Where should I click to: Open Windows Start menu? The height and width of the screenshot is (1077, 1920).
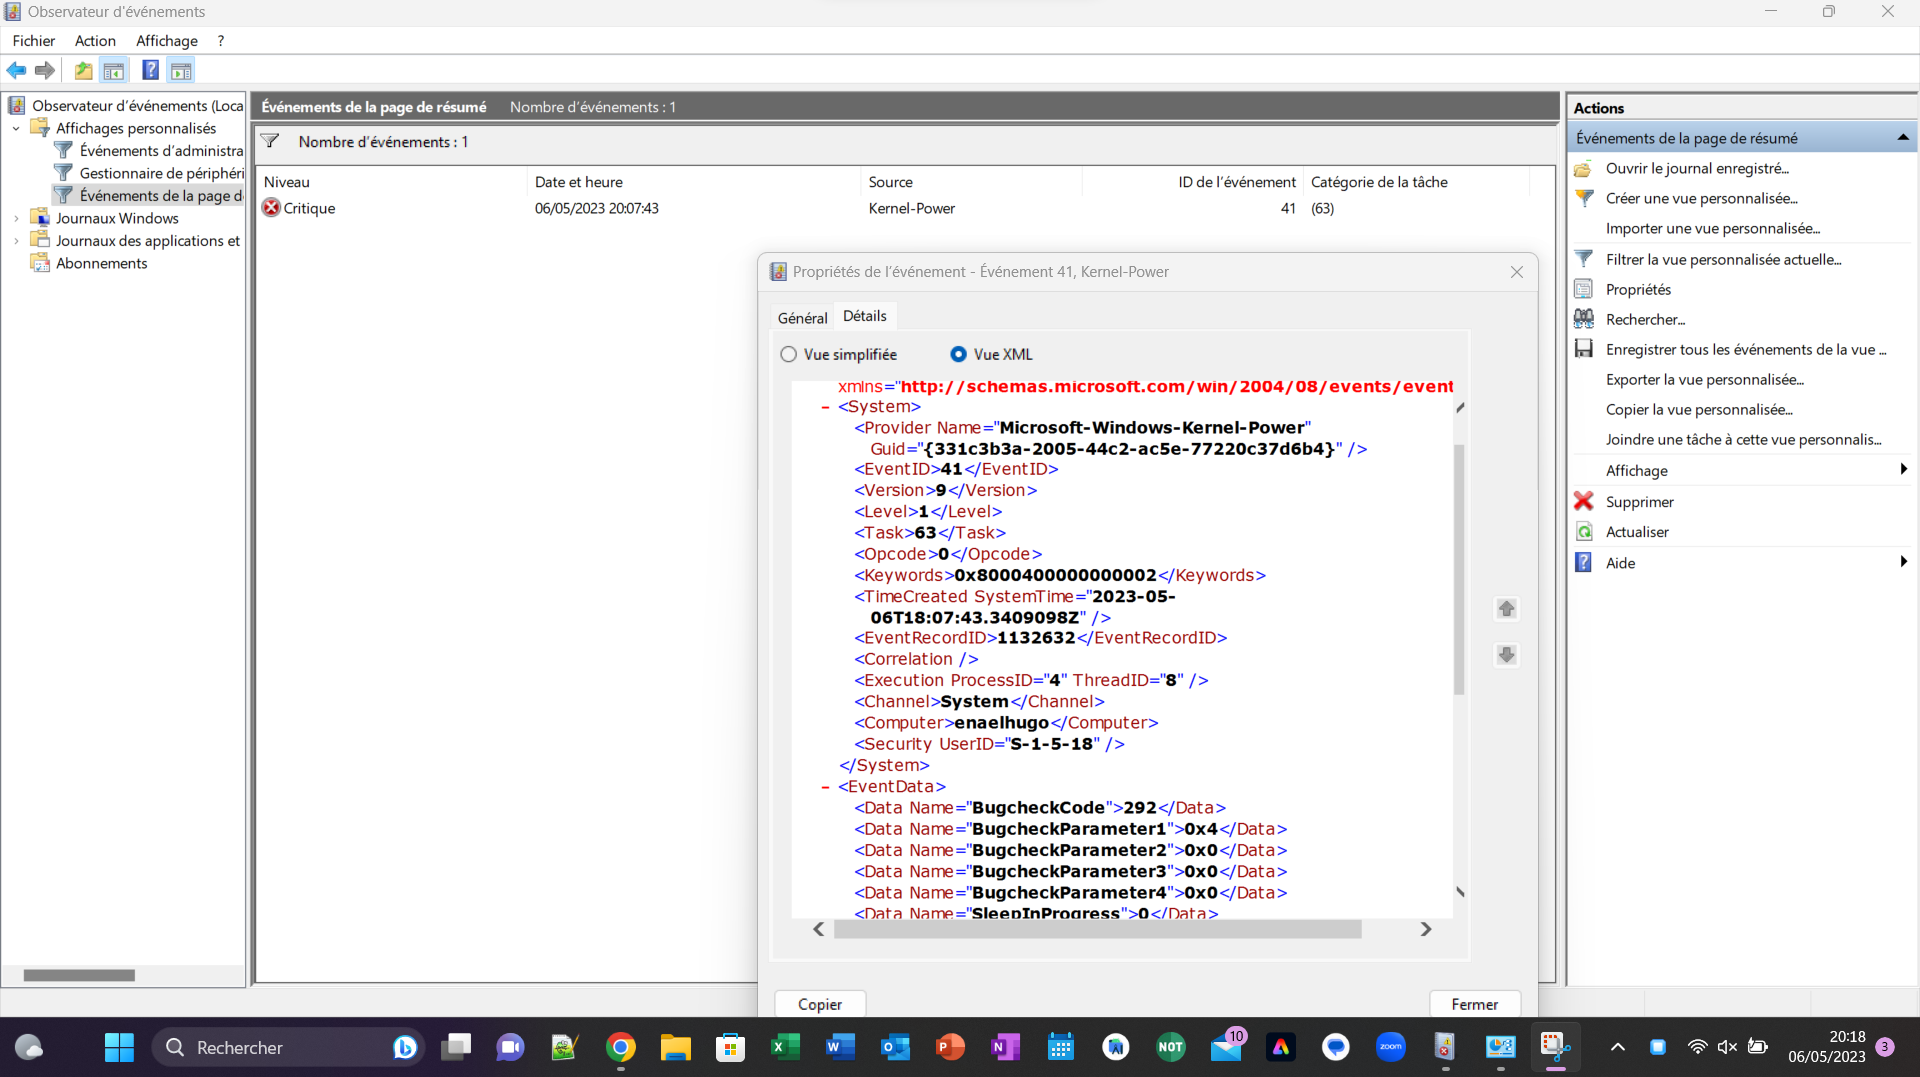pyautogui.click(x=119, y=1047)
